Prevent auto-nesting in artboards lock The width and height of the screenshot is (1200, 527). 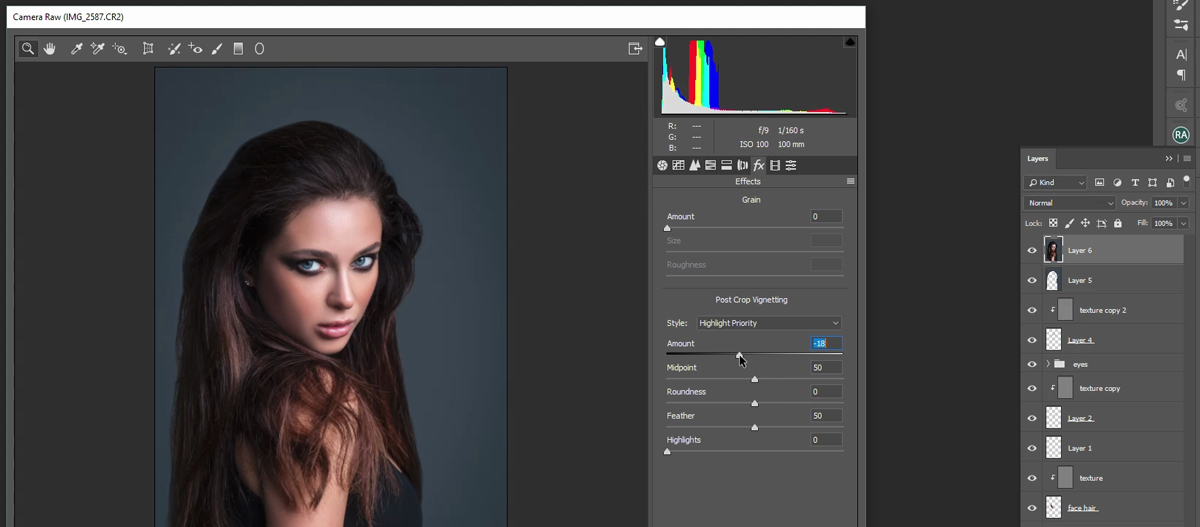click(1102, 223)
